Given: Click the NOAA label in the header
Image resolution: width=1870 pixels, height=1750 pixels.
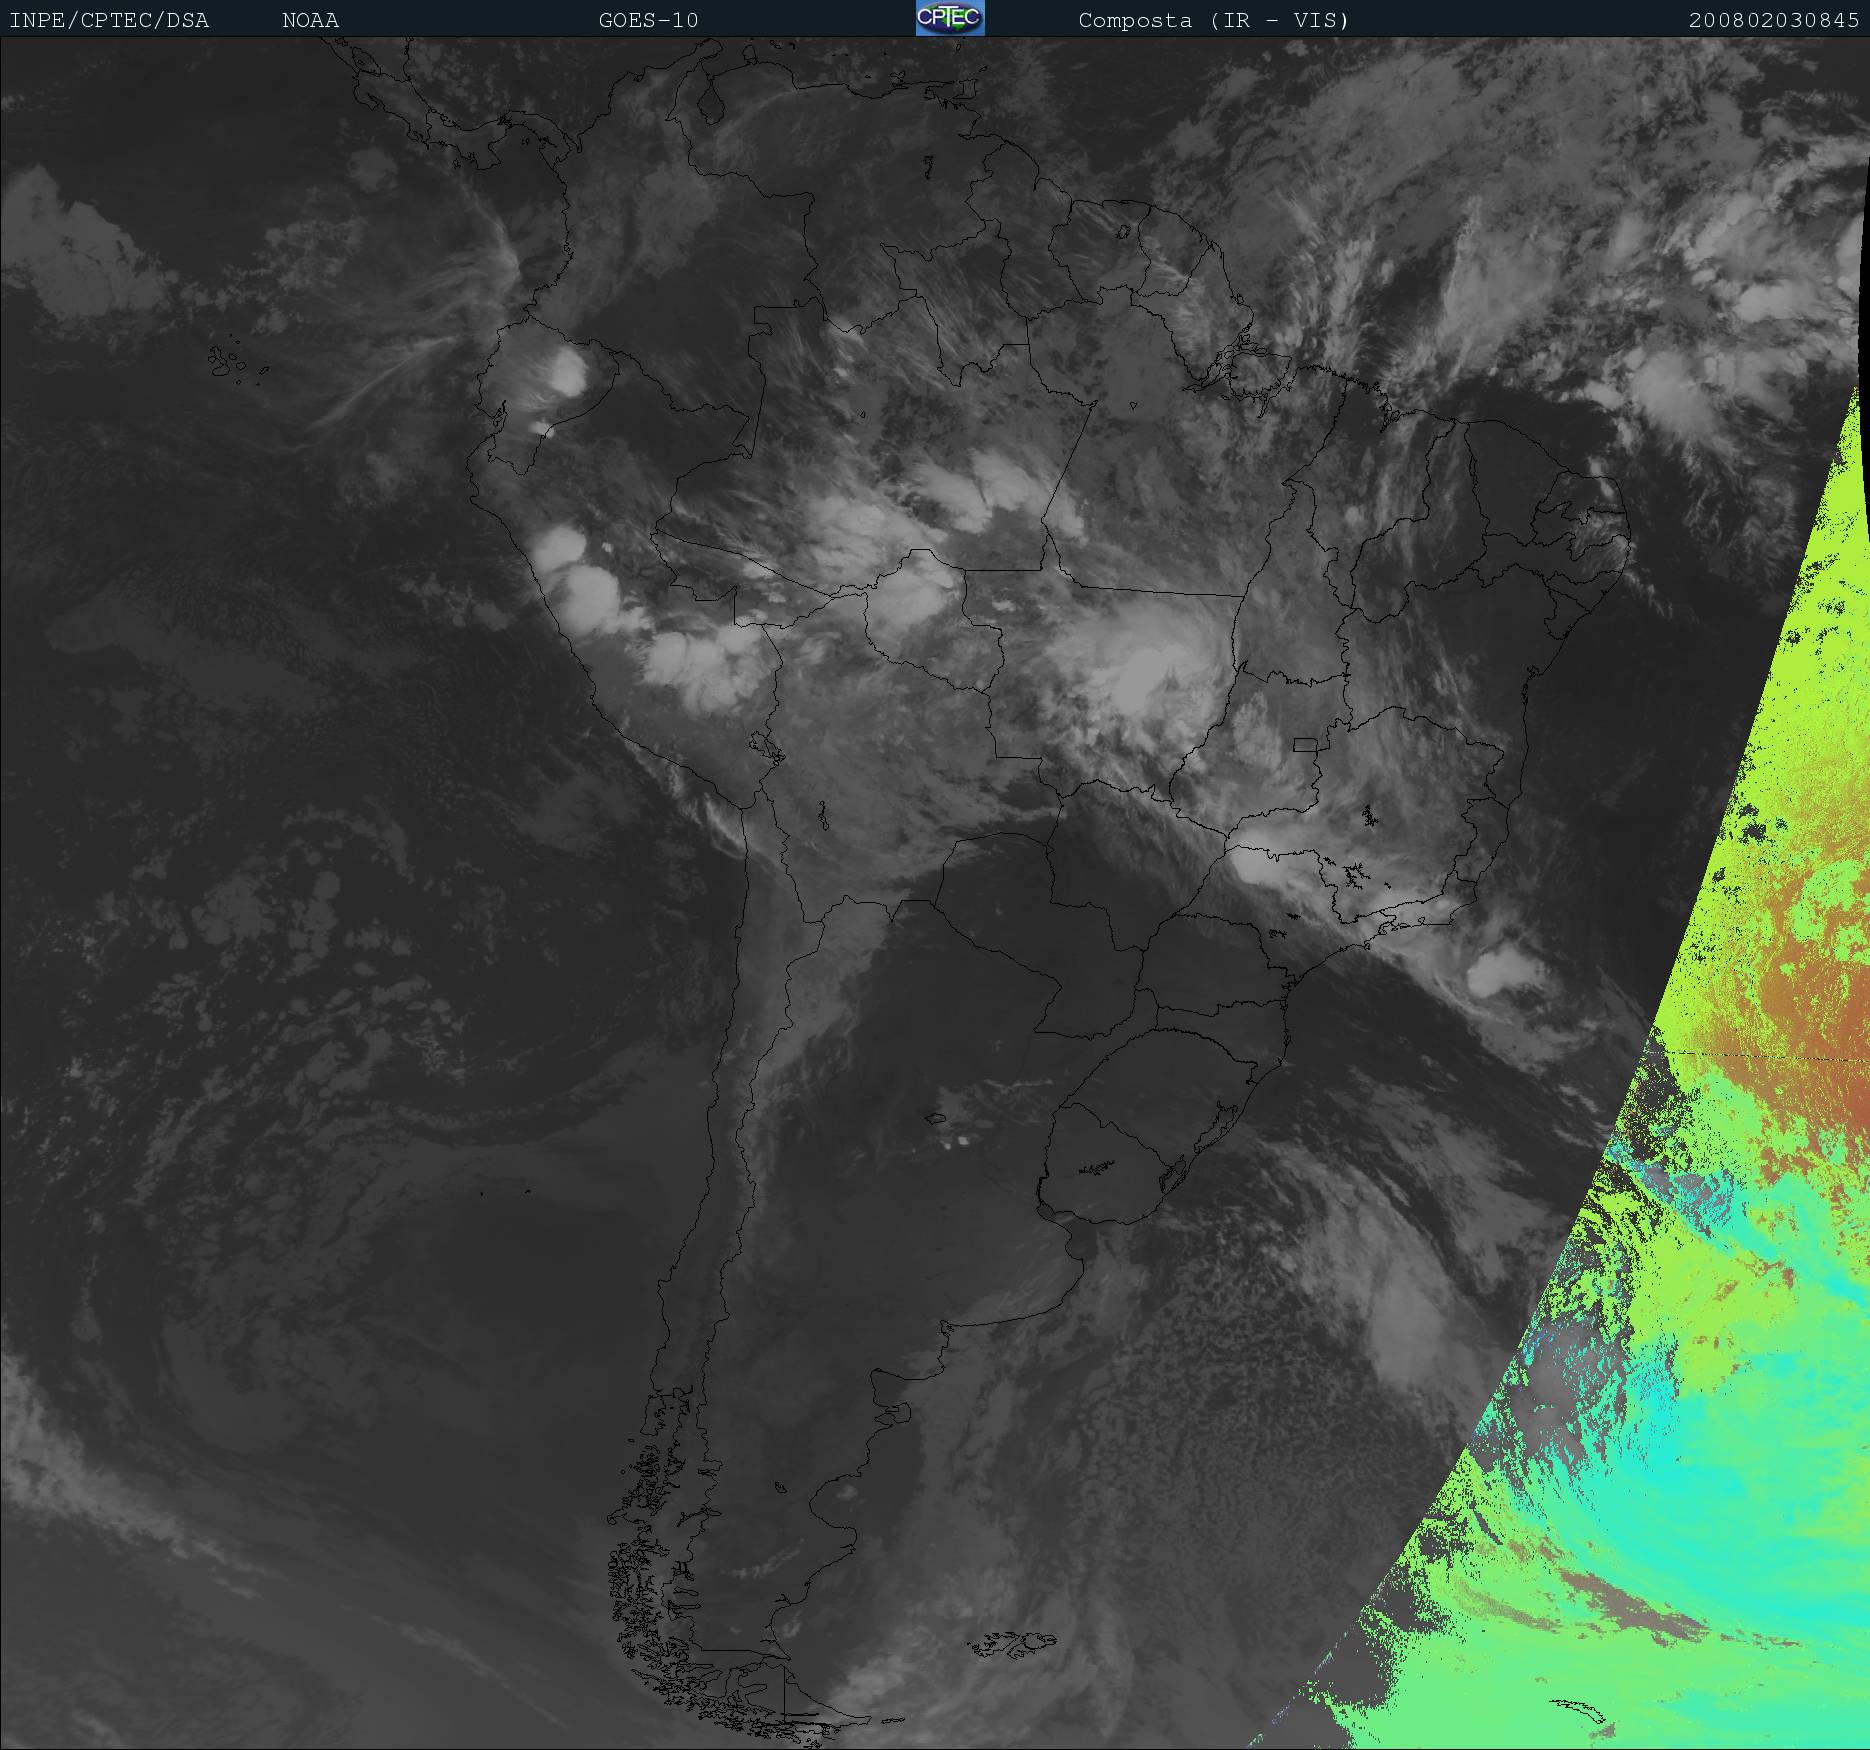Looking at the screenshot, I should click(x=310, y=20).
